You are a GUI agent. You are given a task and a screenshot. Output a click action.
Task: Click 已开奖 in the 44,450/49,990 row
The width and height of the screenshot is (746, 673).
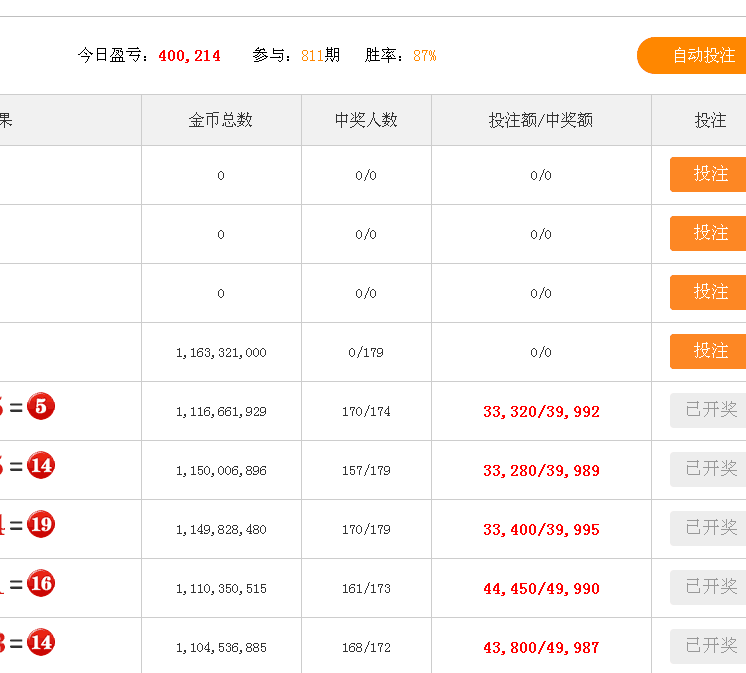709,587
